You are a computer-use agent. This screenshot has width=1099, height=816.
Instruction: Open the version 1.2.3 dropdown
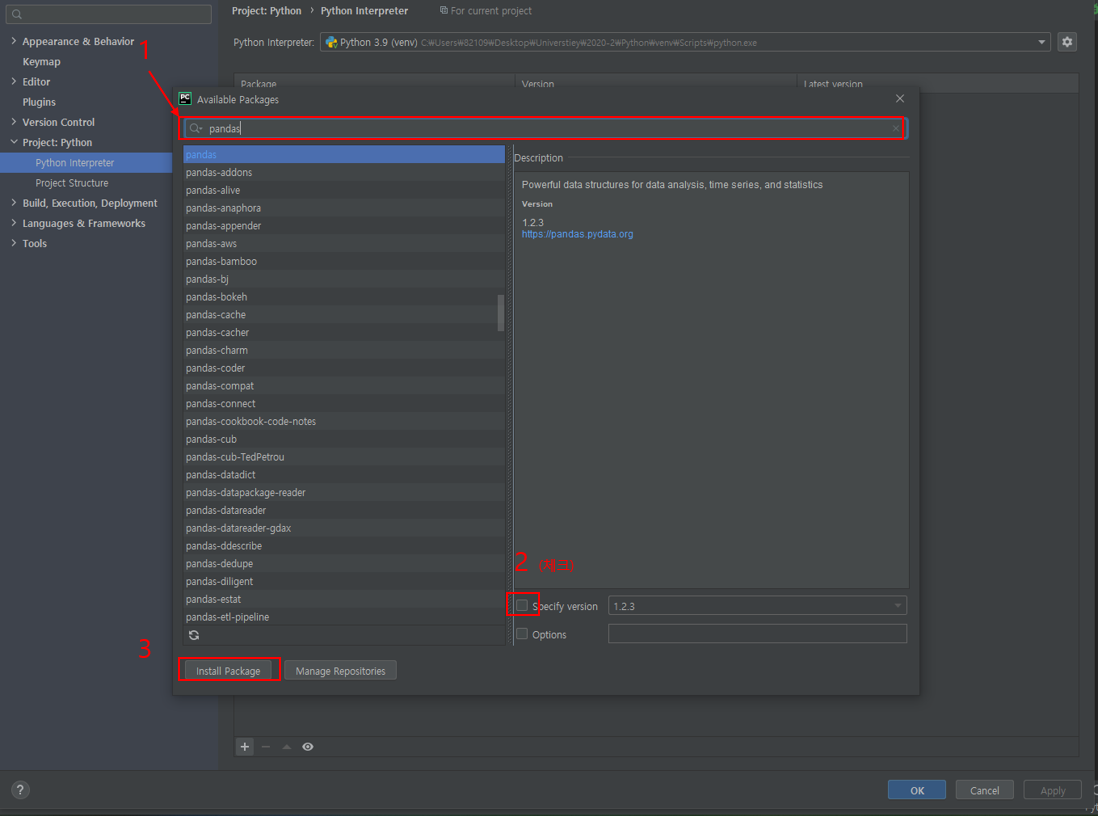point(898,606)
